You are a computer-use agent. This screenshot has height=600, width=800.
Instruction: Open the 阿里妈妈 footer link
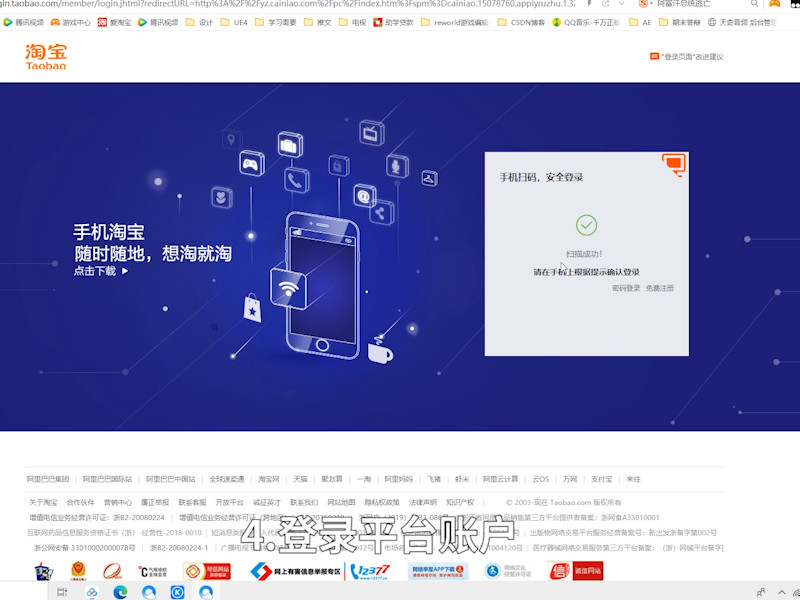click(399, 479)
